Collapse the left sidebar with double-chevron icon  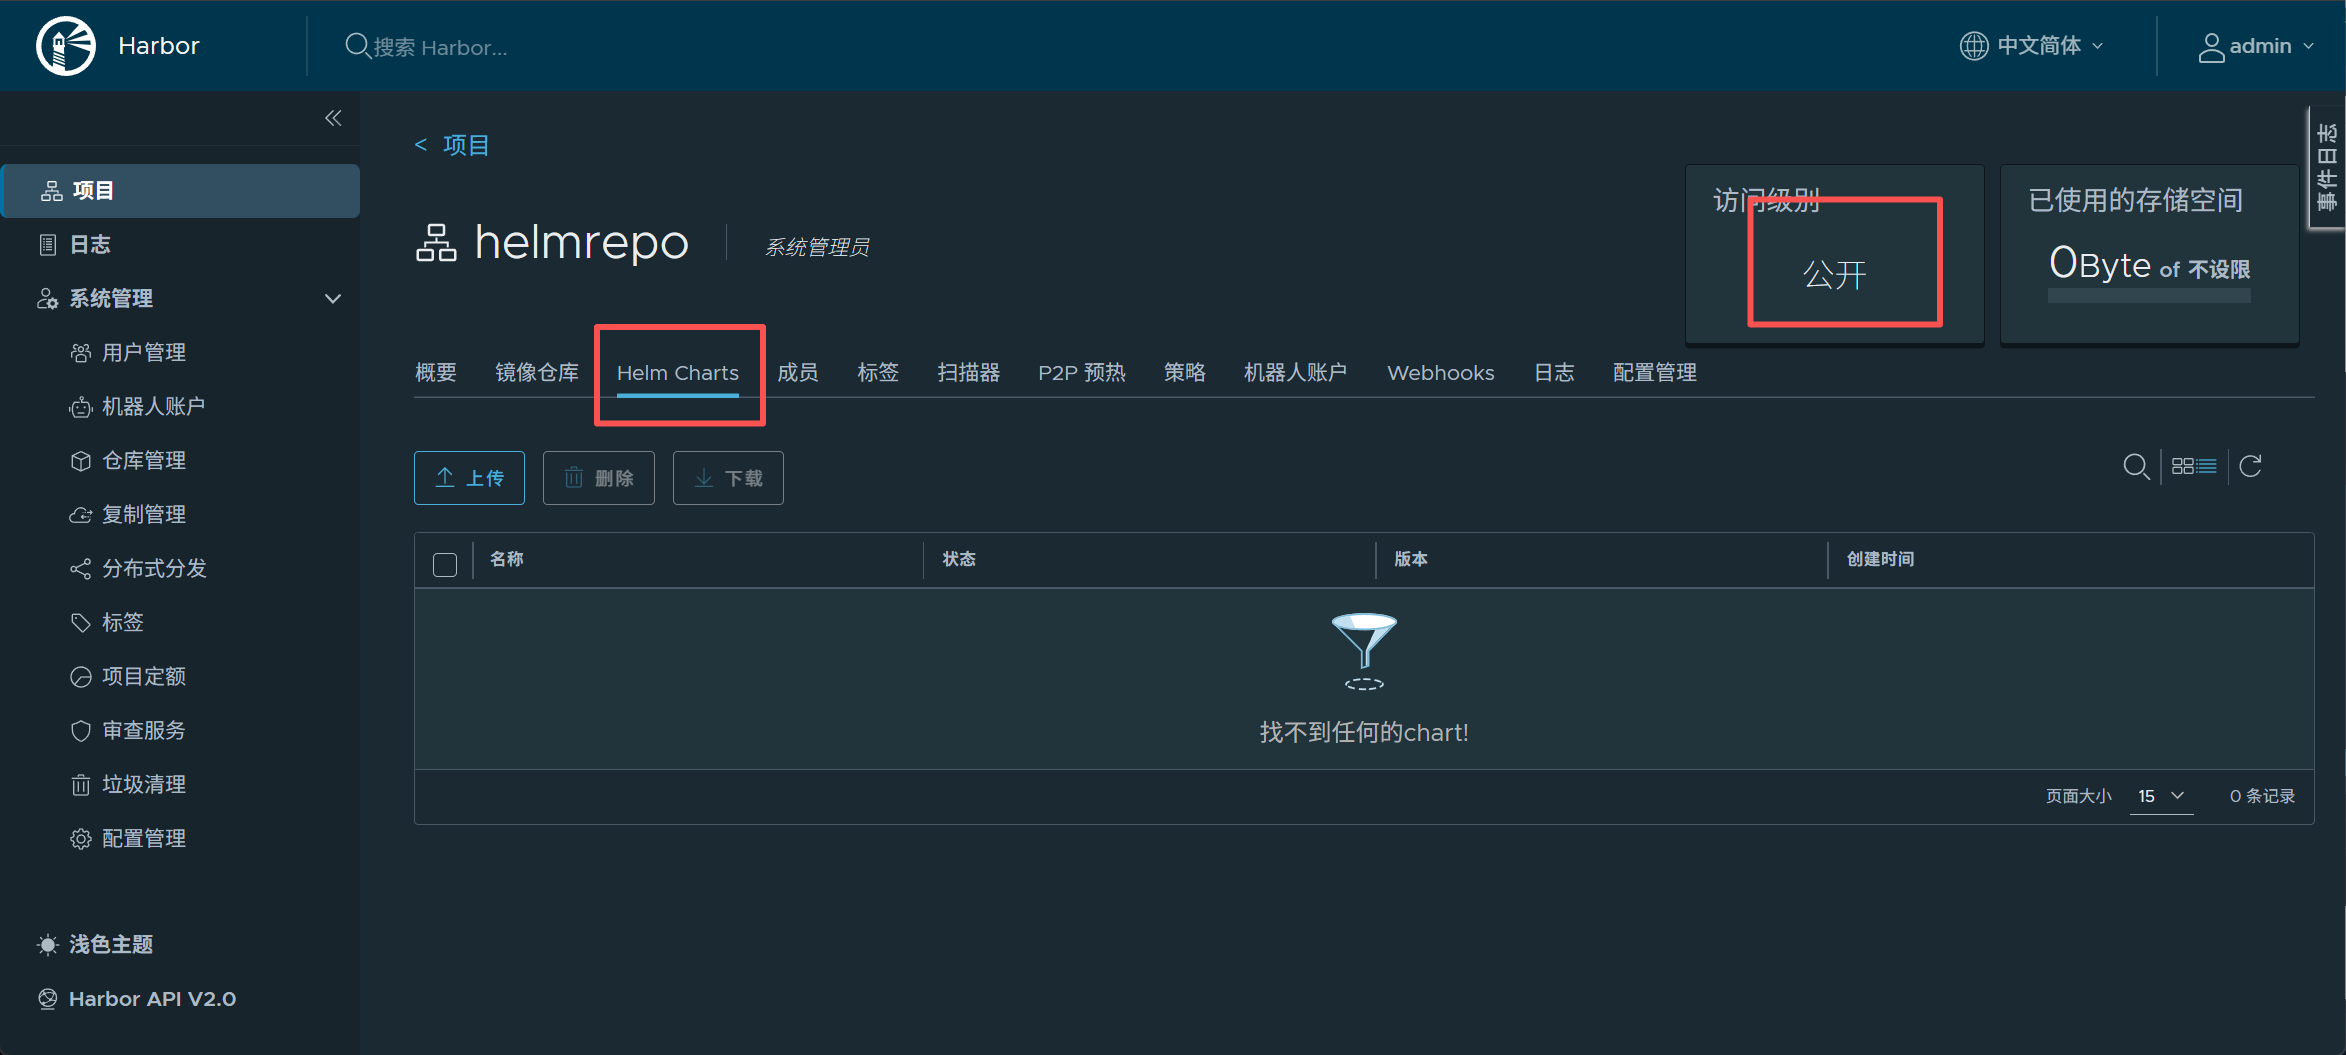[x=333, y=118]
